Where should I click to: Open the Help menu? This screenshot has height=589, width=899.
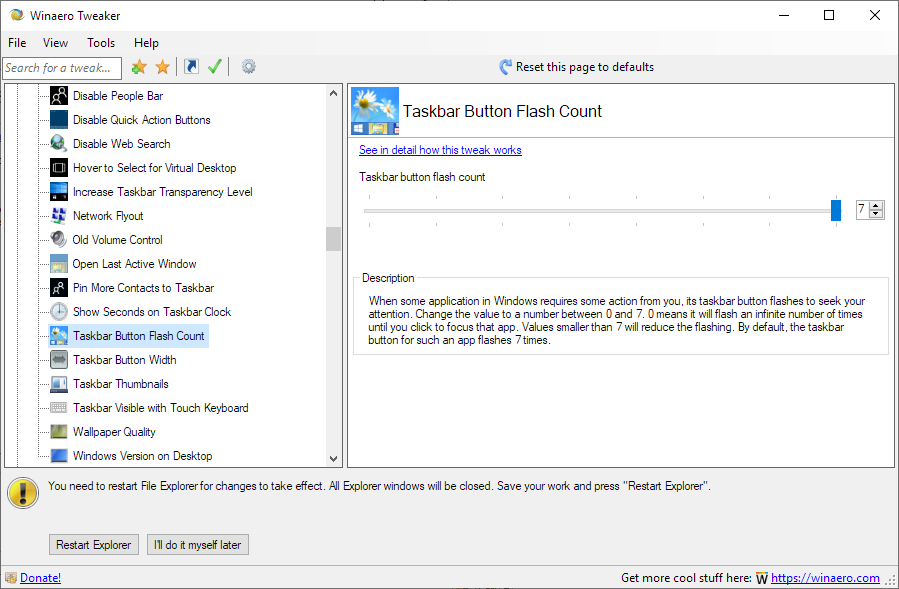146,43
